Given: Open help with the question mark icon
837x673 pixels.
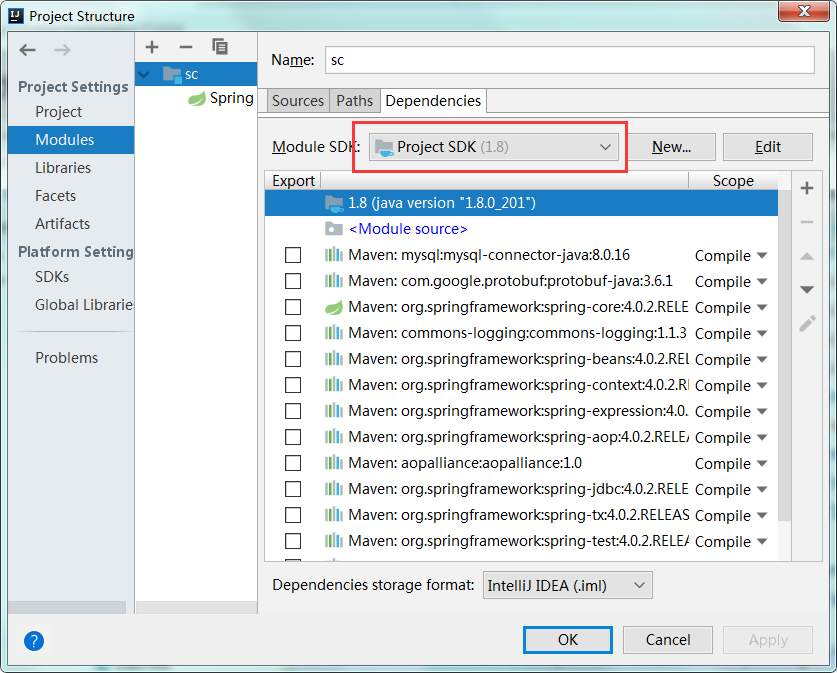Looking at the screenshot, I should 34,640.
